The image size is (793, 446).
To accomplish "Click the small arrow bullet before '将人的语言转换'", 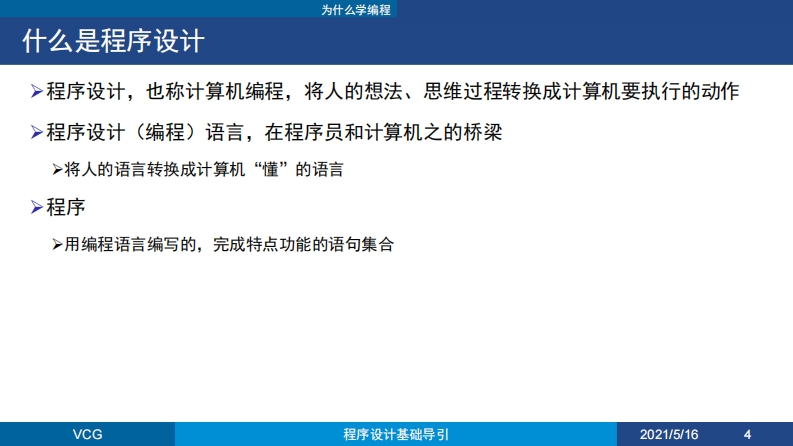I will pos(57,169).
